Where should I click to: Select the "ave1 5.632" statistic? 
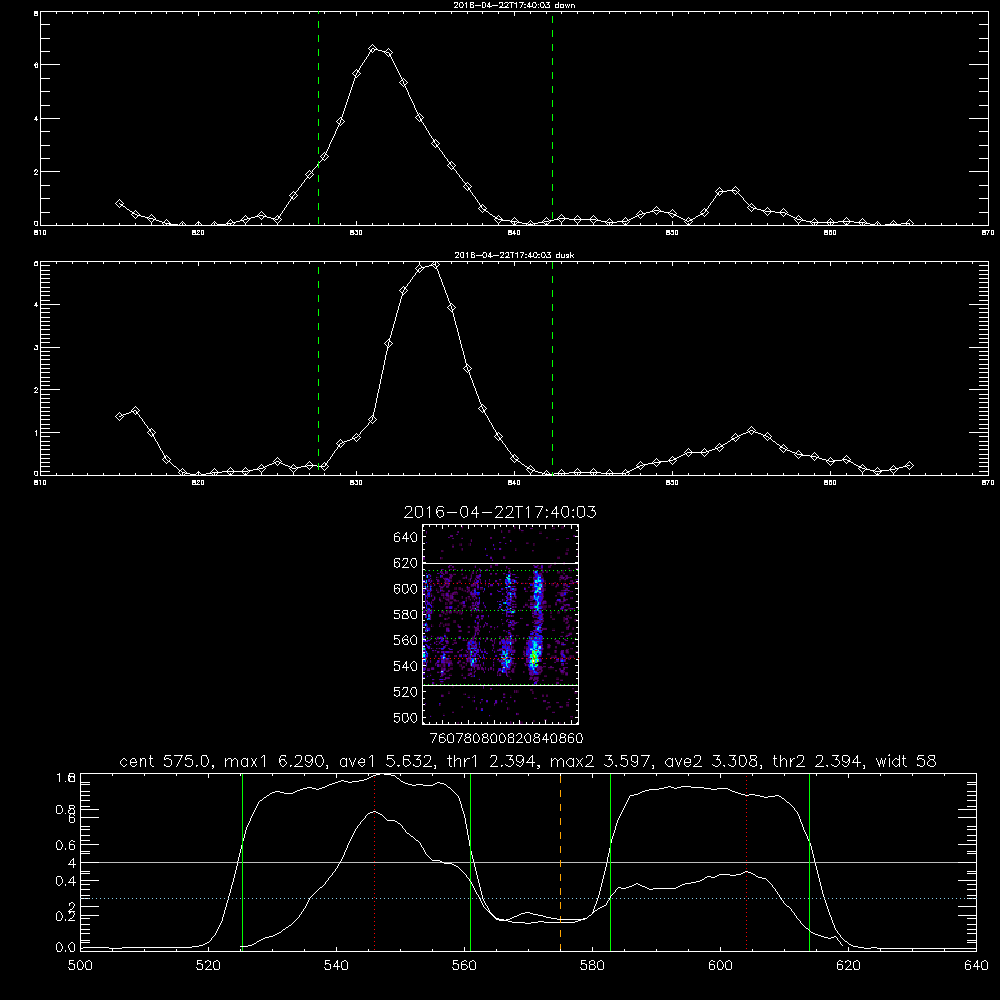[385, 761]
